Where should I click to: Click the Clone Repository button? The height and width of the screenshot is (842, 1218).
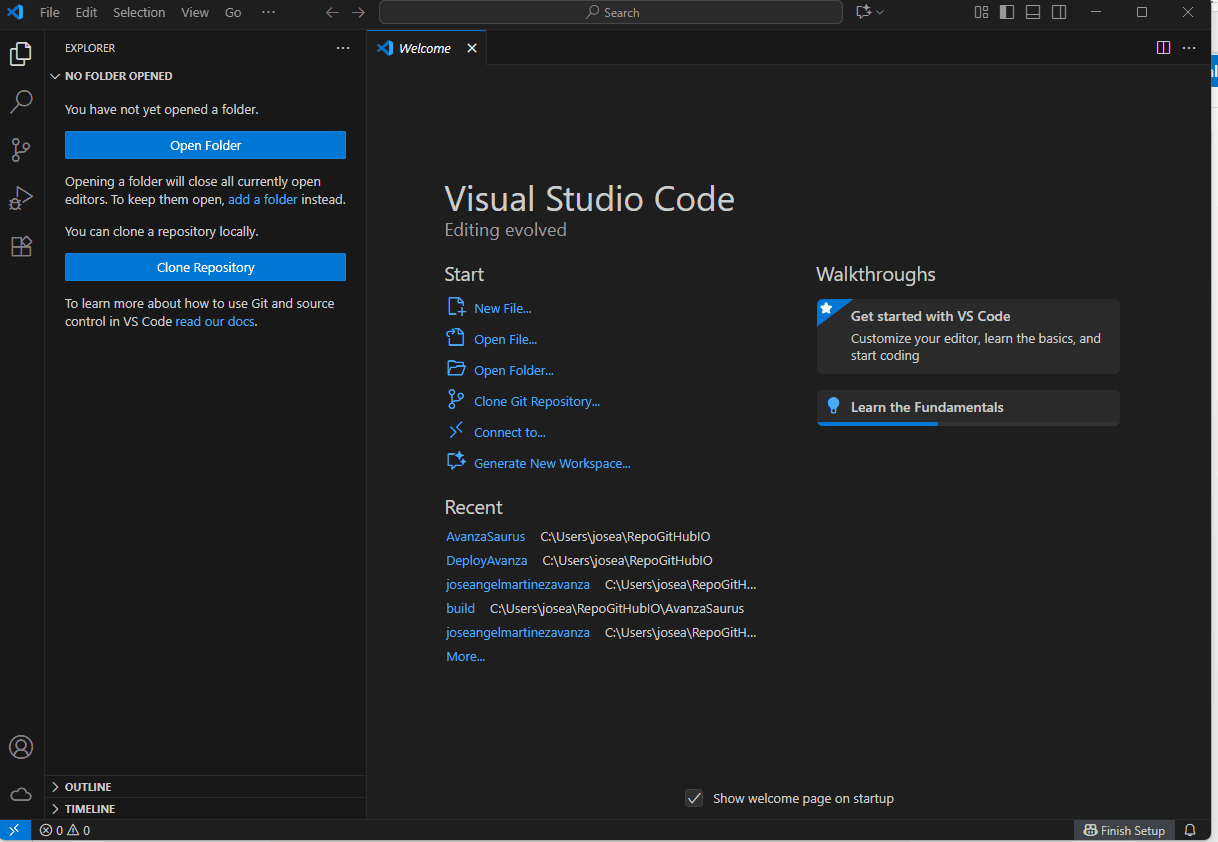[x=205, y=267]
